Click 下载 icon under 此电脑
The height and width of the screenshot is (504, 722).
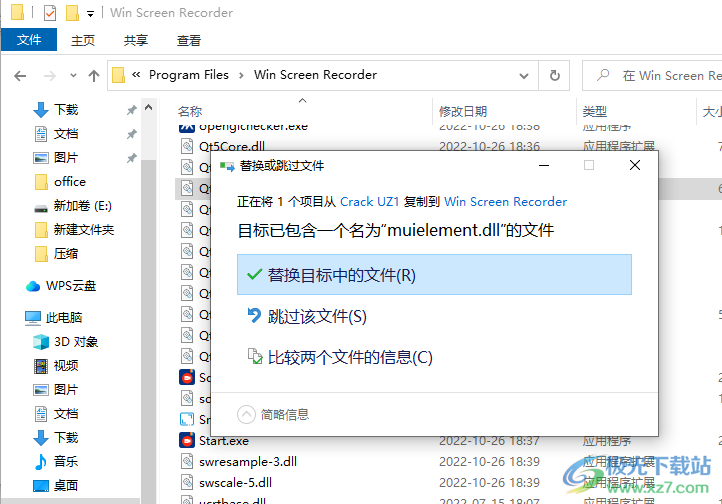pos(41,437)
